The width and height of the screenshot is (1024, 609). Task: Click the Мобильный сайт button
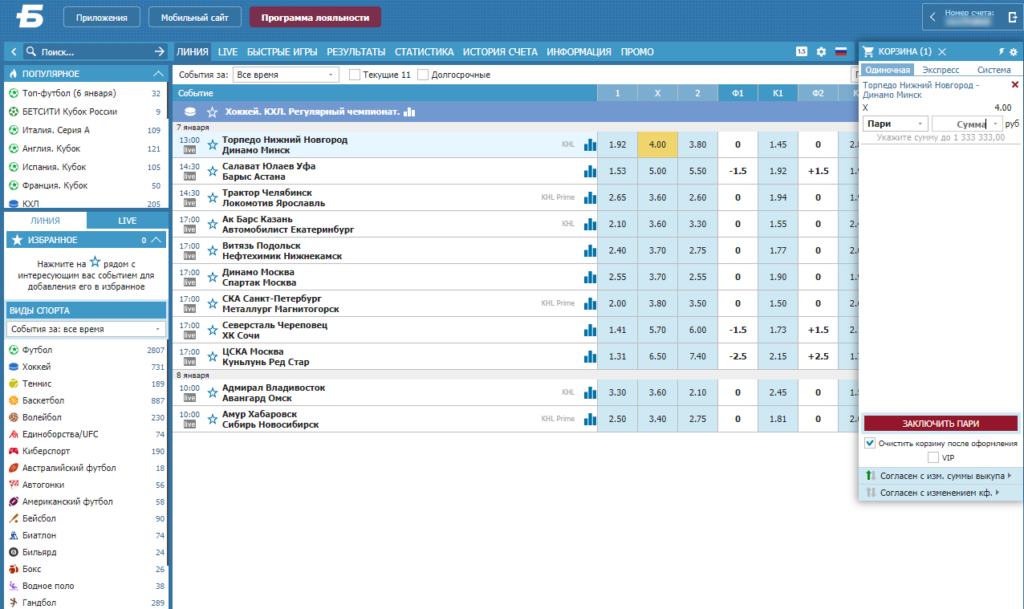pos(195,18)
